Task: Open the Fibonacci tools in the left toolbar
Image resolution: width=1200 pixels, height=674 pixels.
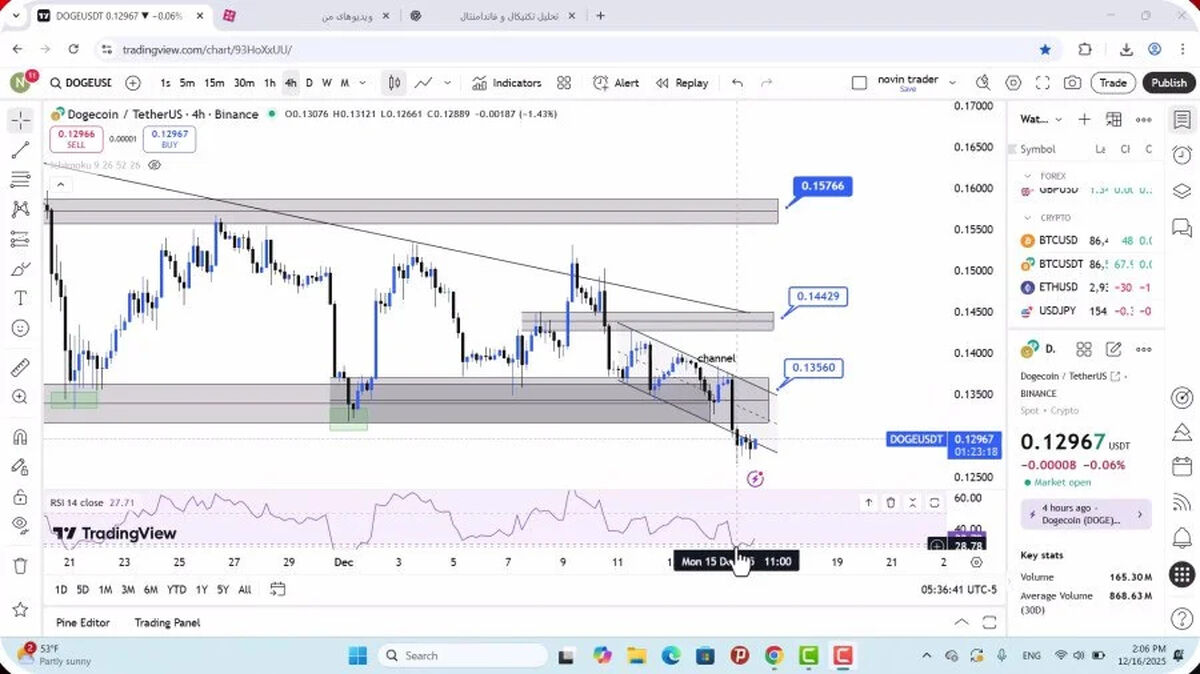Action: (x=20, y=180)
